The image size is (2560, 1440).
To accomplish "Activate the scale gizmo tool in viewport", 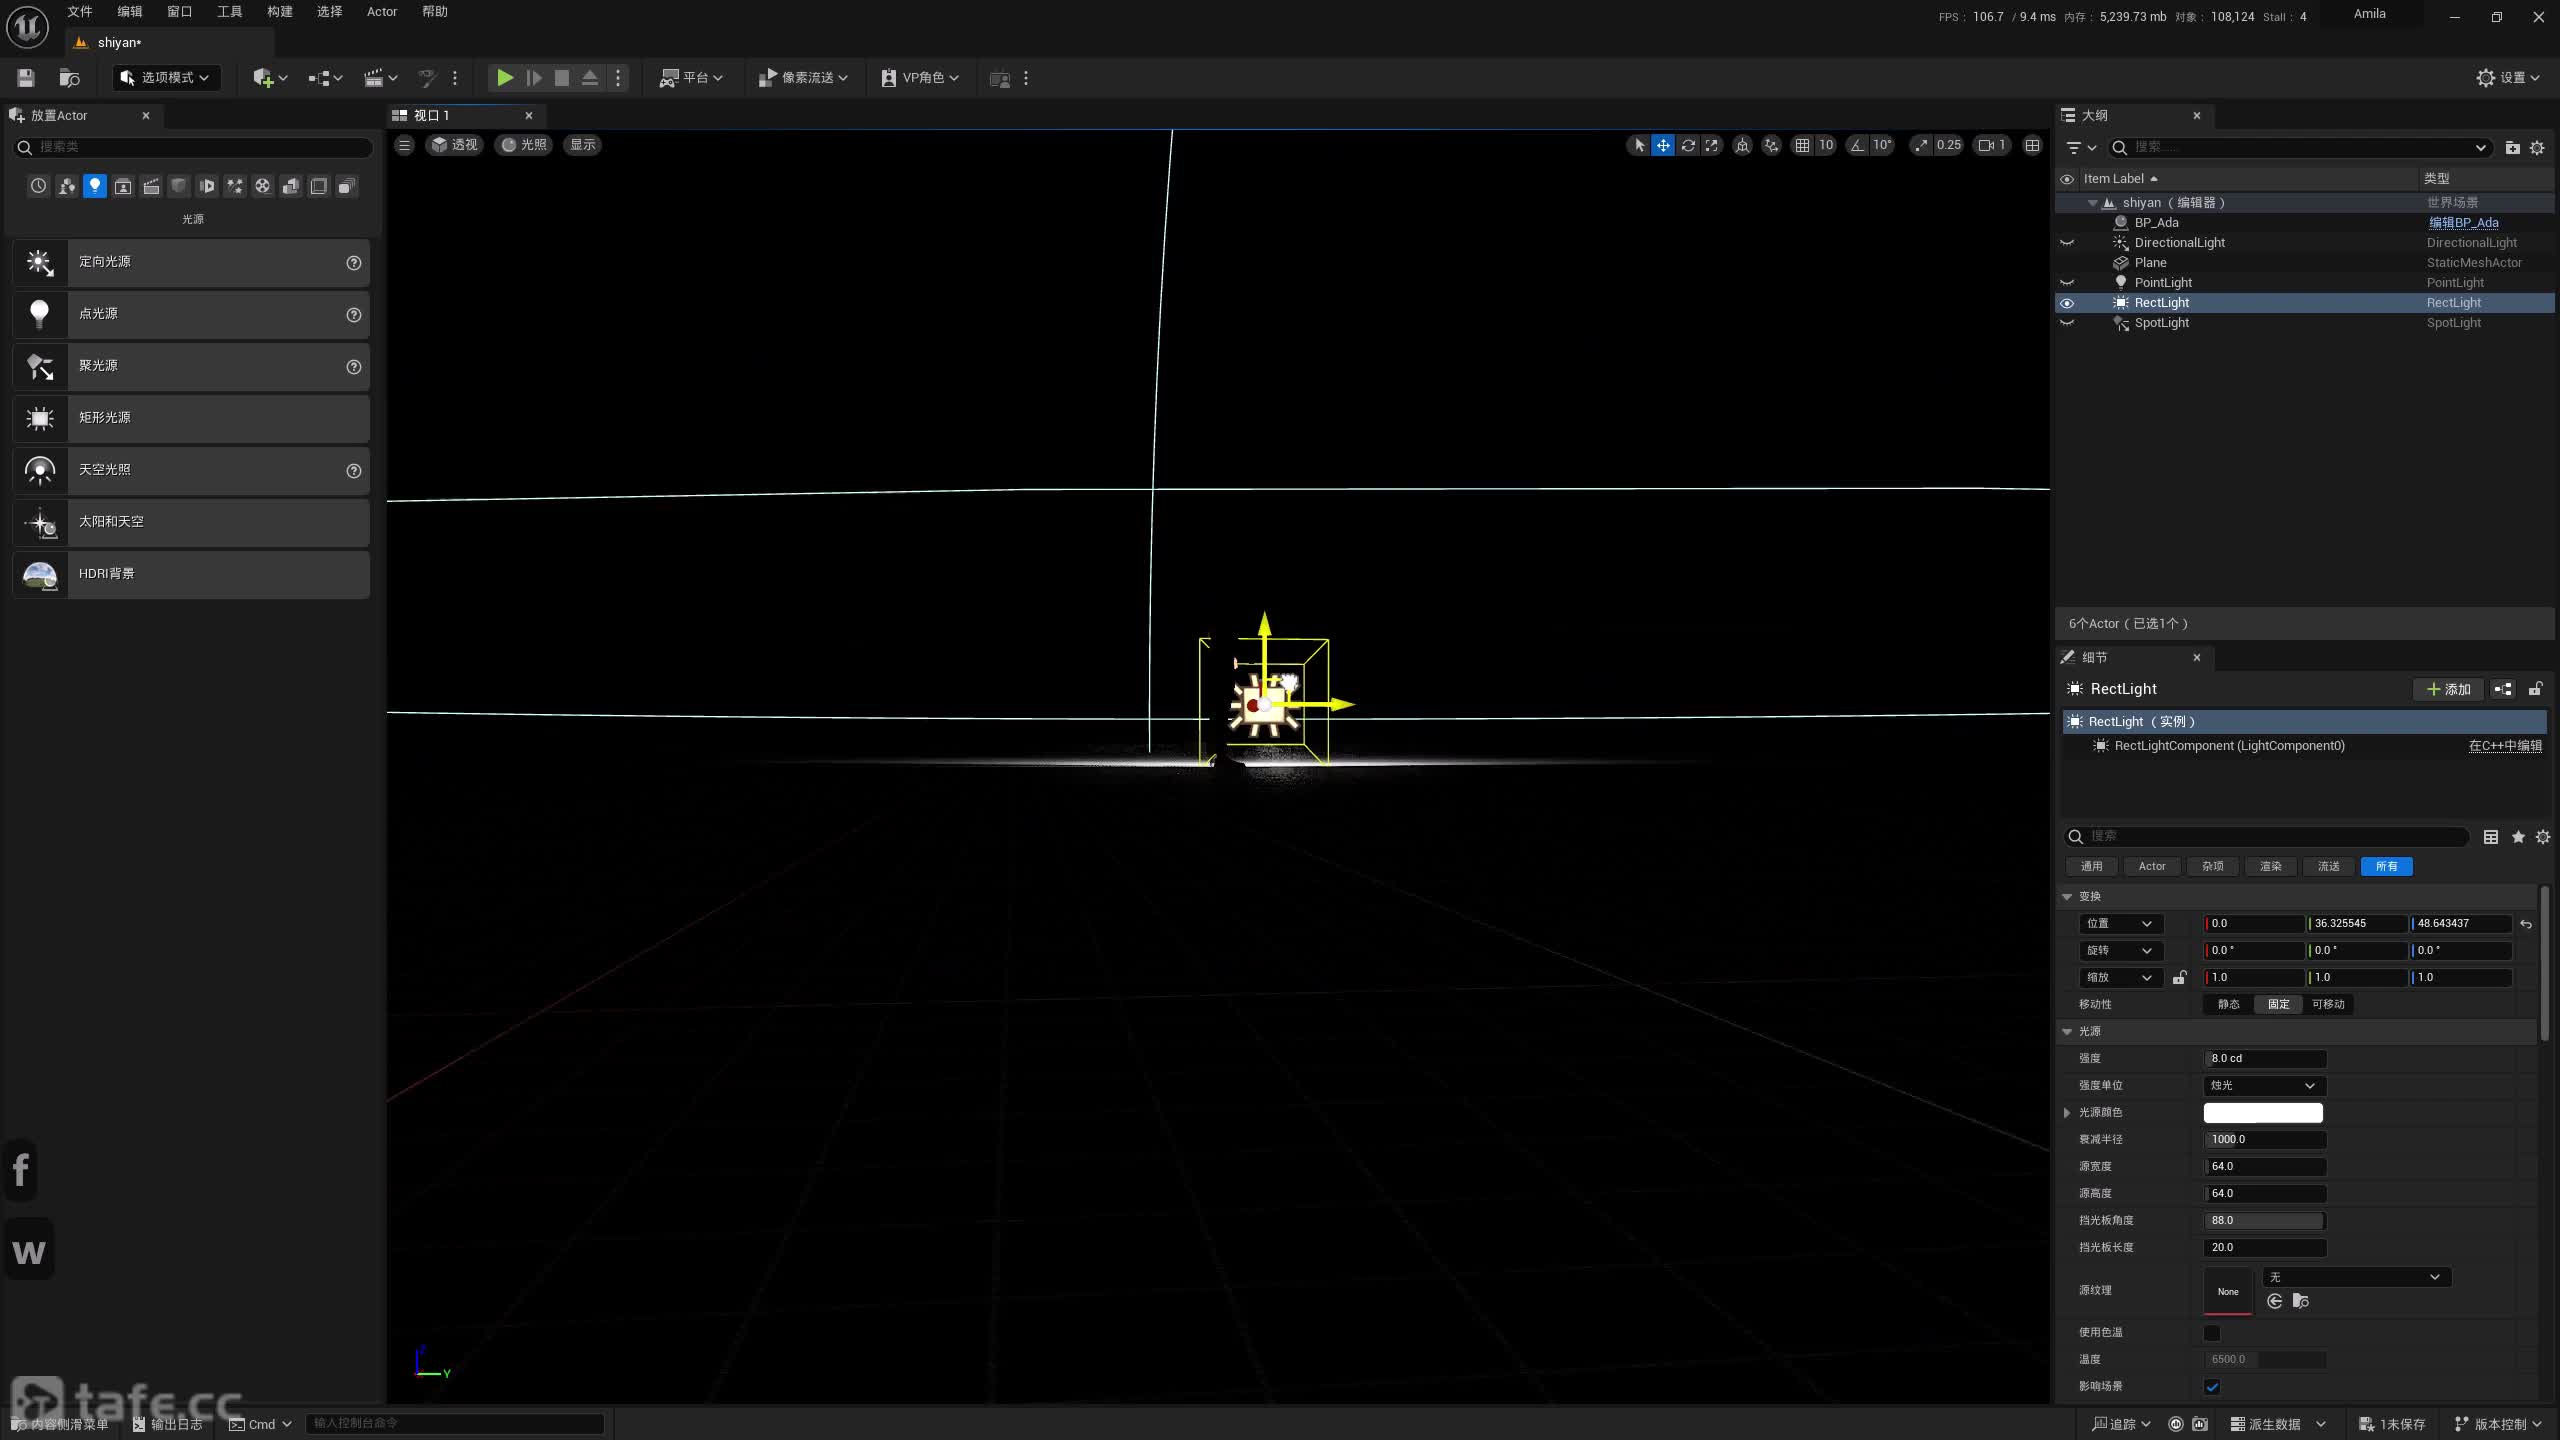I will pyautogui.click(x=1712, y=145).
